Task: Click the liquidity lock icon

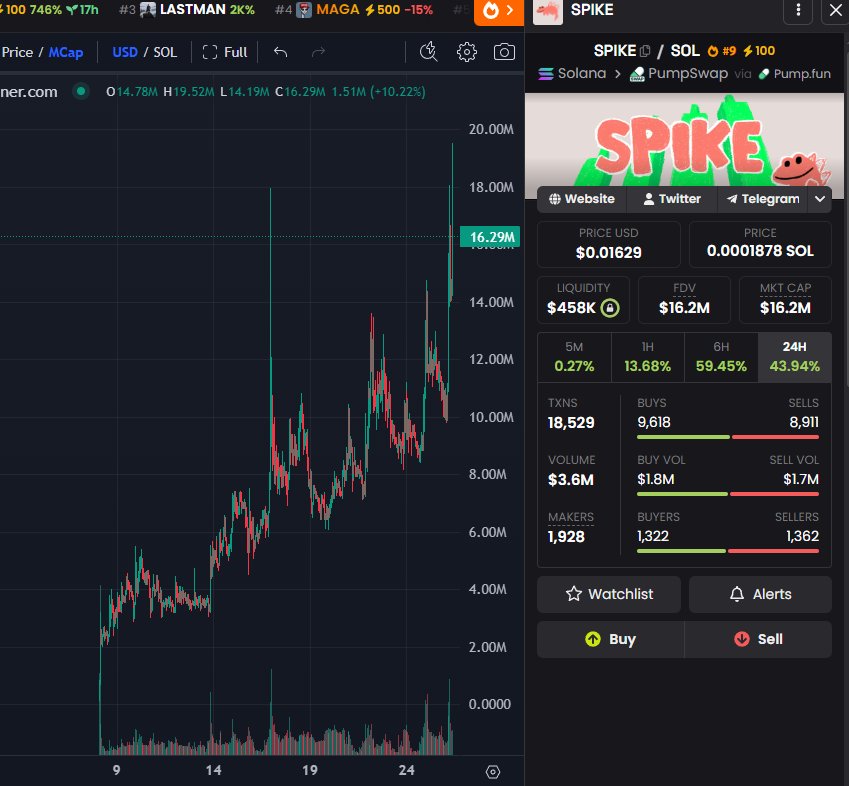Action: click(610, 308)
